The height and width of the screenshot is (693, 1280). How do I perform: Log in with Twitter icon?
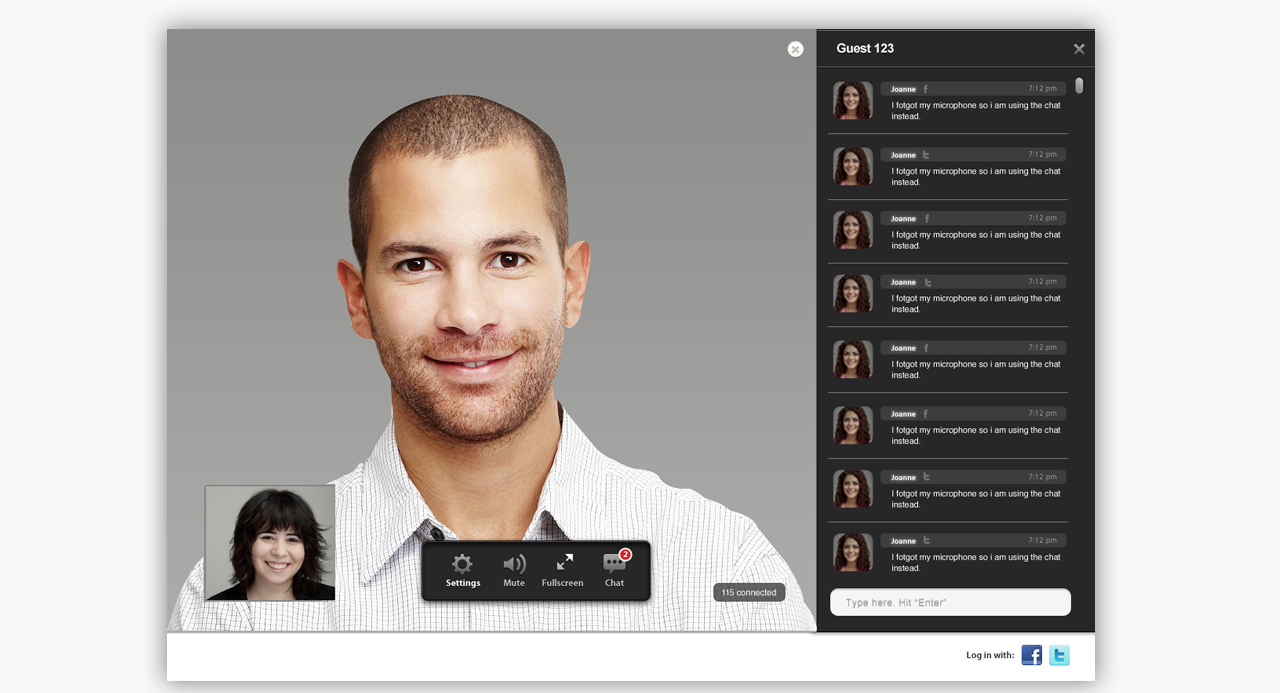(1059, 656)
